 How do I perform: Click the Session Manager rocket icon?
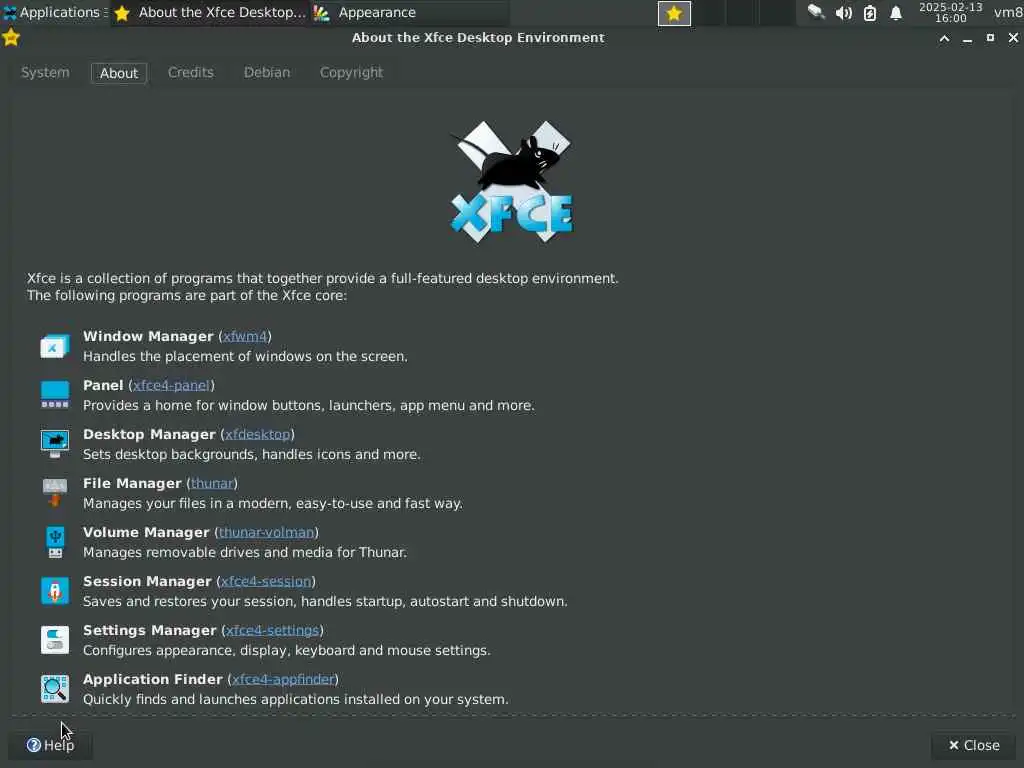[x=55, y=591]
